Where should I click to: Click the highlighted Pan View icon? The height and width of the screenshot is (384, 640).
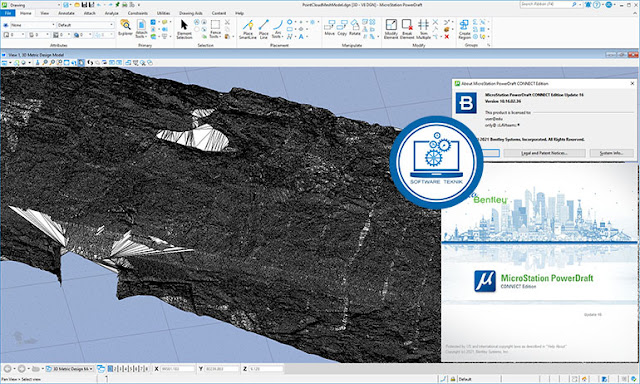[x=81, y=62]
